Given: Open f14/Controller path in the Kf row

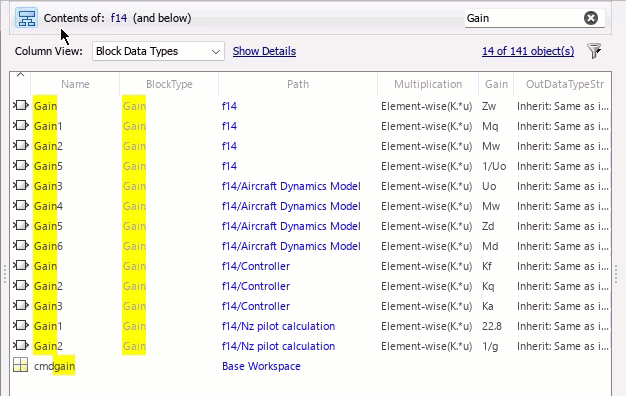Looking at the screenshot, I should tap(256, 266).
